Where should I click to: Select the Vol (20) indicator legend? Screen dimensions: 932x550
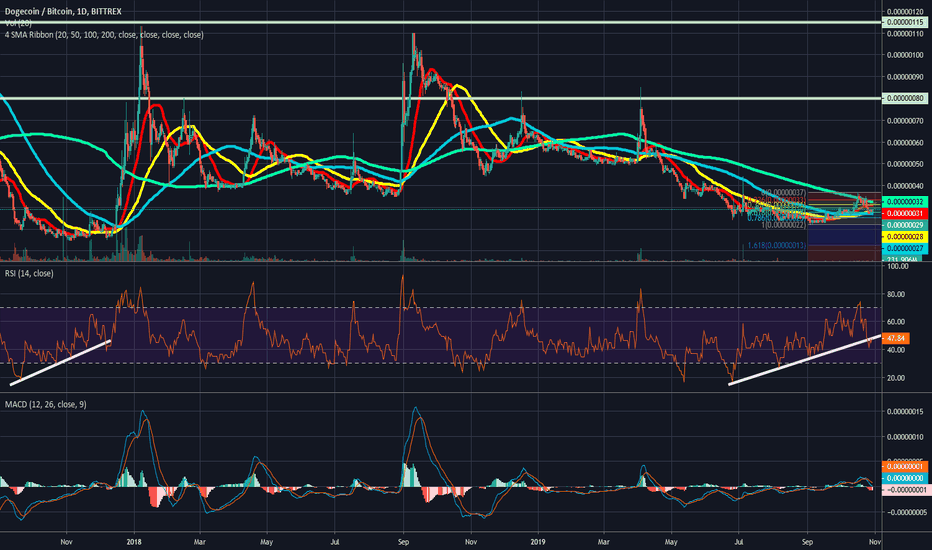[18, 23]
